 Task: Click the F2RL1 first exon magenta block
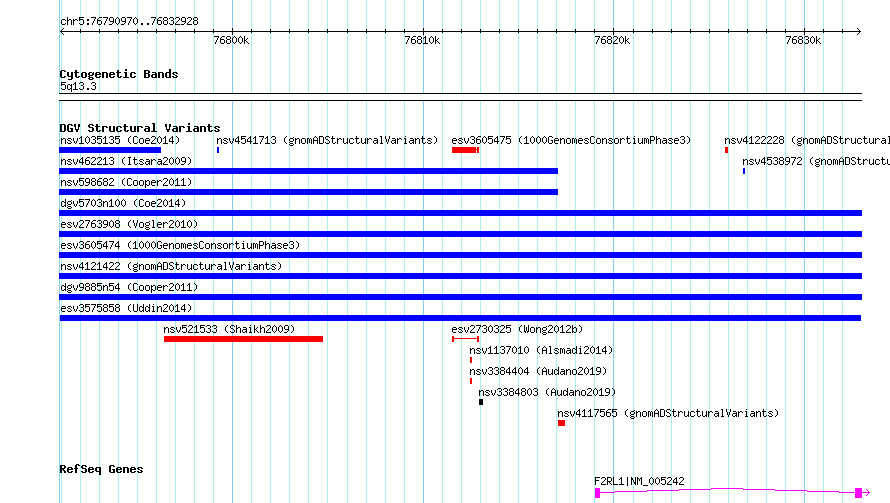click(598, 493)
